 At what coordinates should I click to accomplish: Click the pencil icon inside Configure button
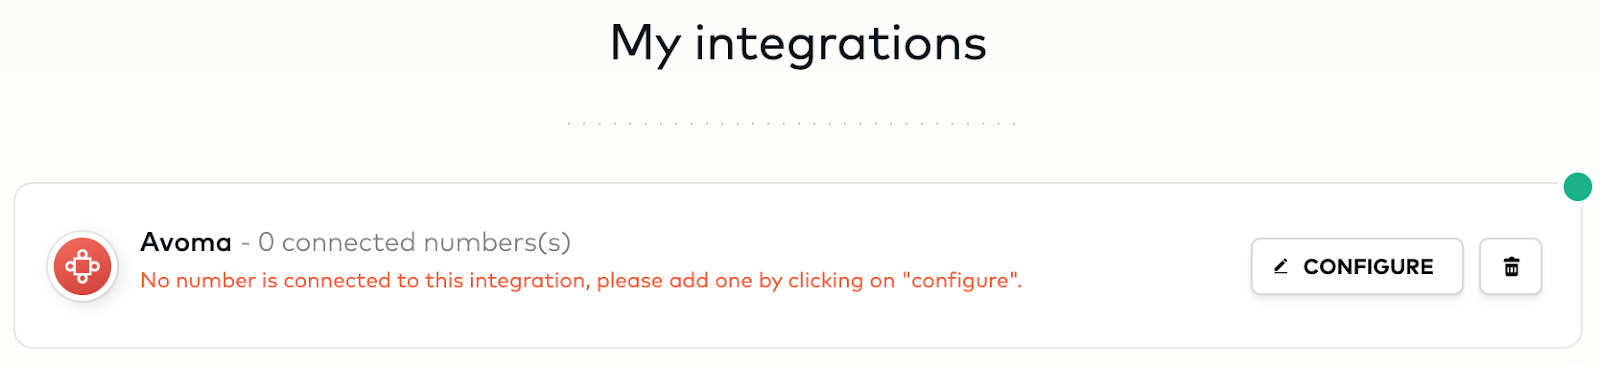(1281, 267)
